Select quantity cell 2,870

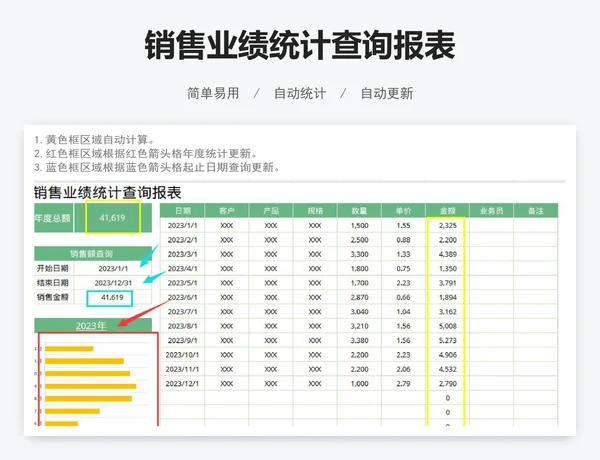(359, 297)
